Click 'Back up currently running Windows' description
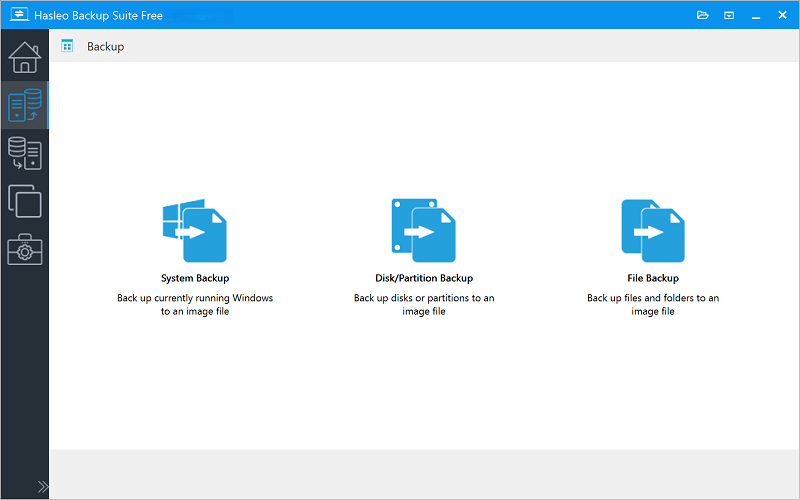 (195, 305)
